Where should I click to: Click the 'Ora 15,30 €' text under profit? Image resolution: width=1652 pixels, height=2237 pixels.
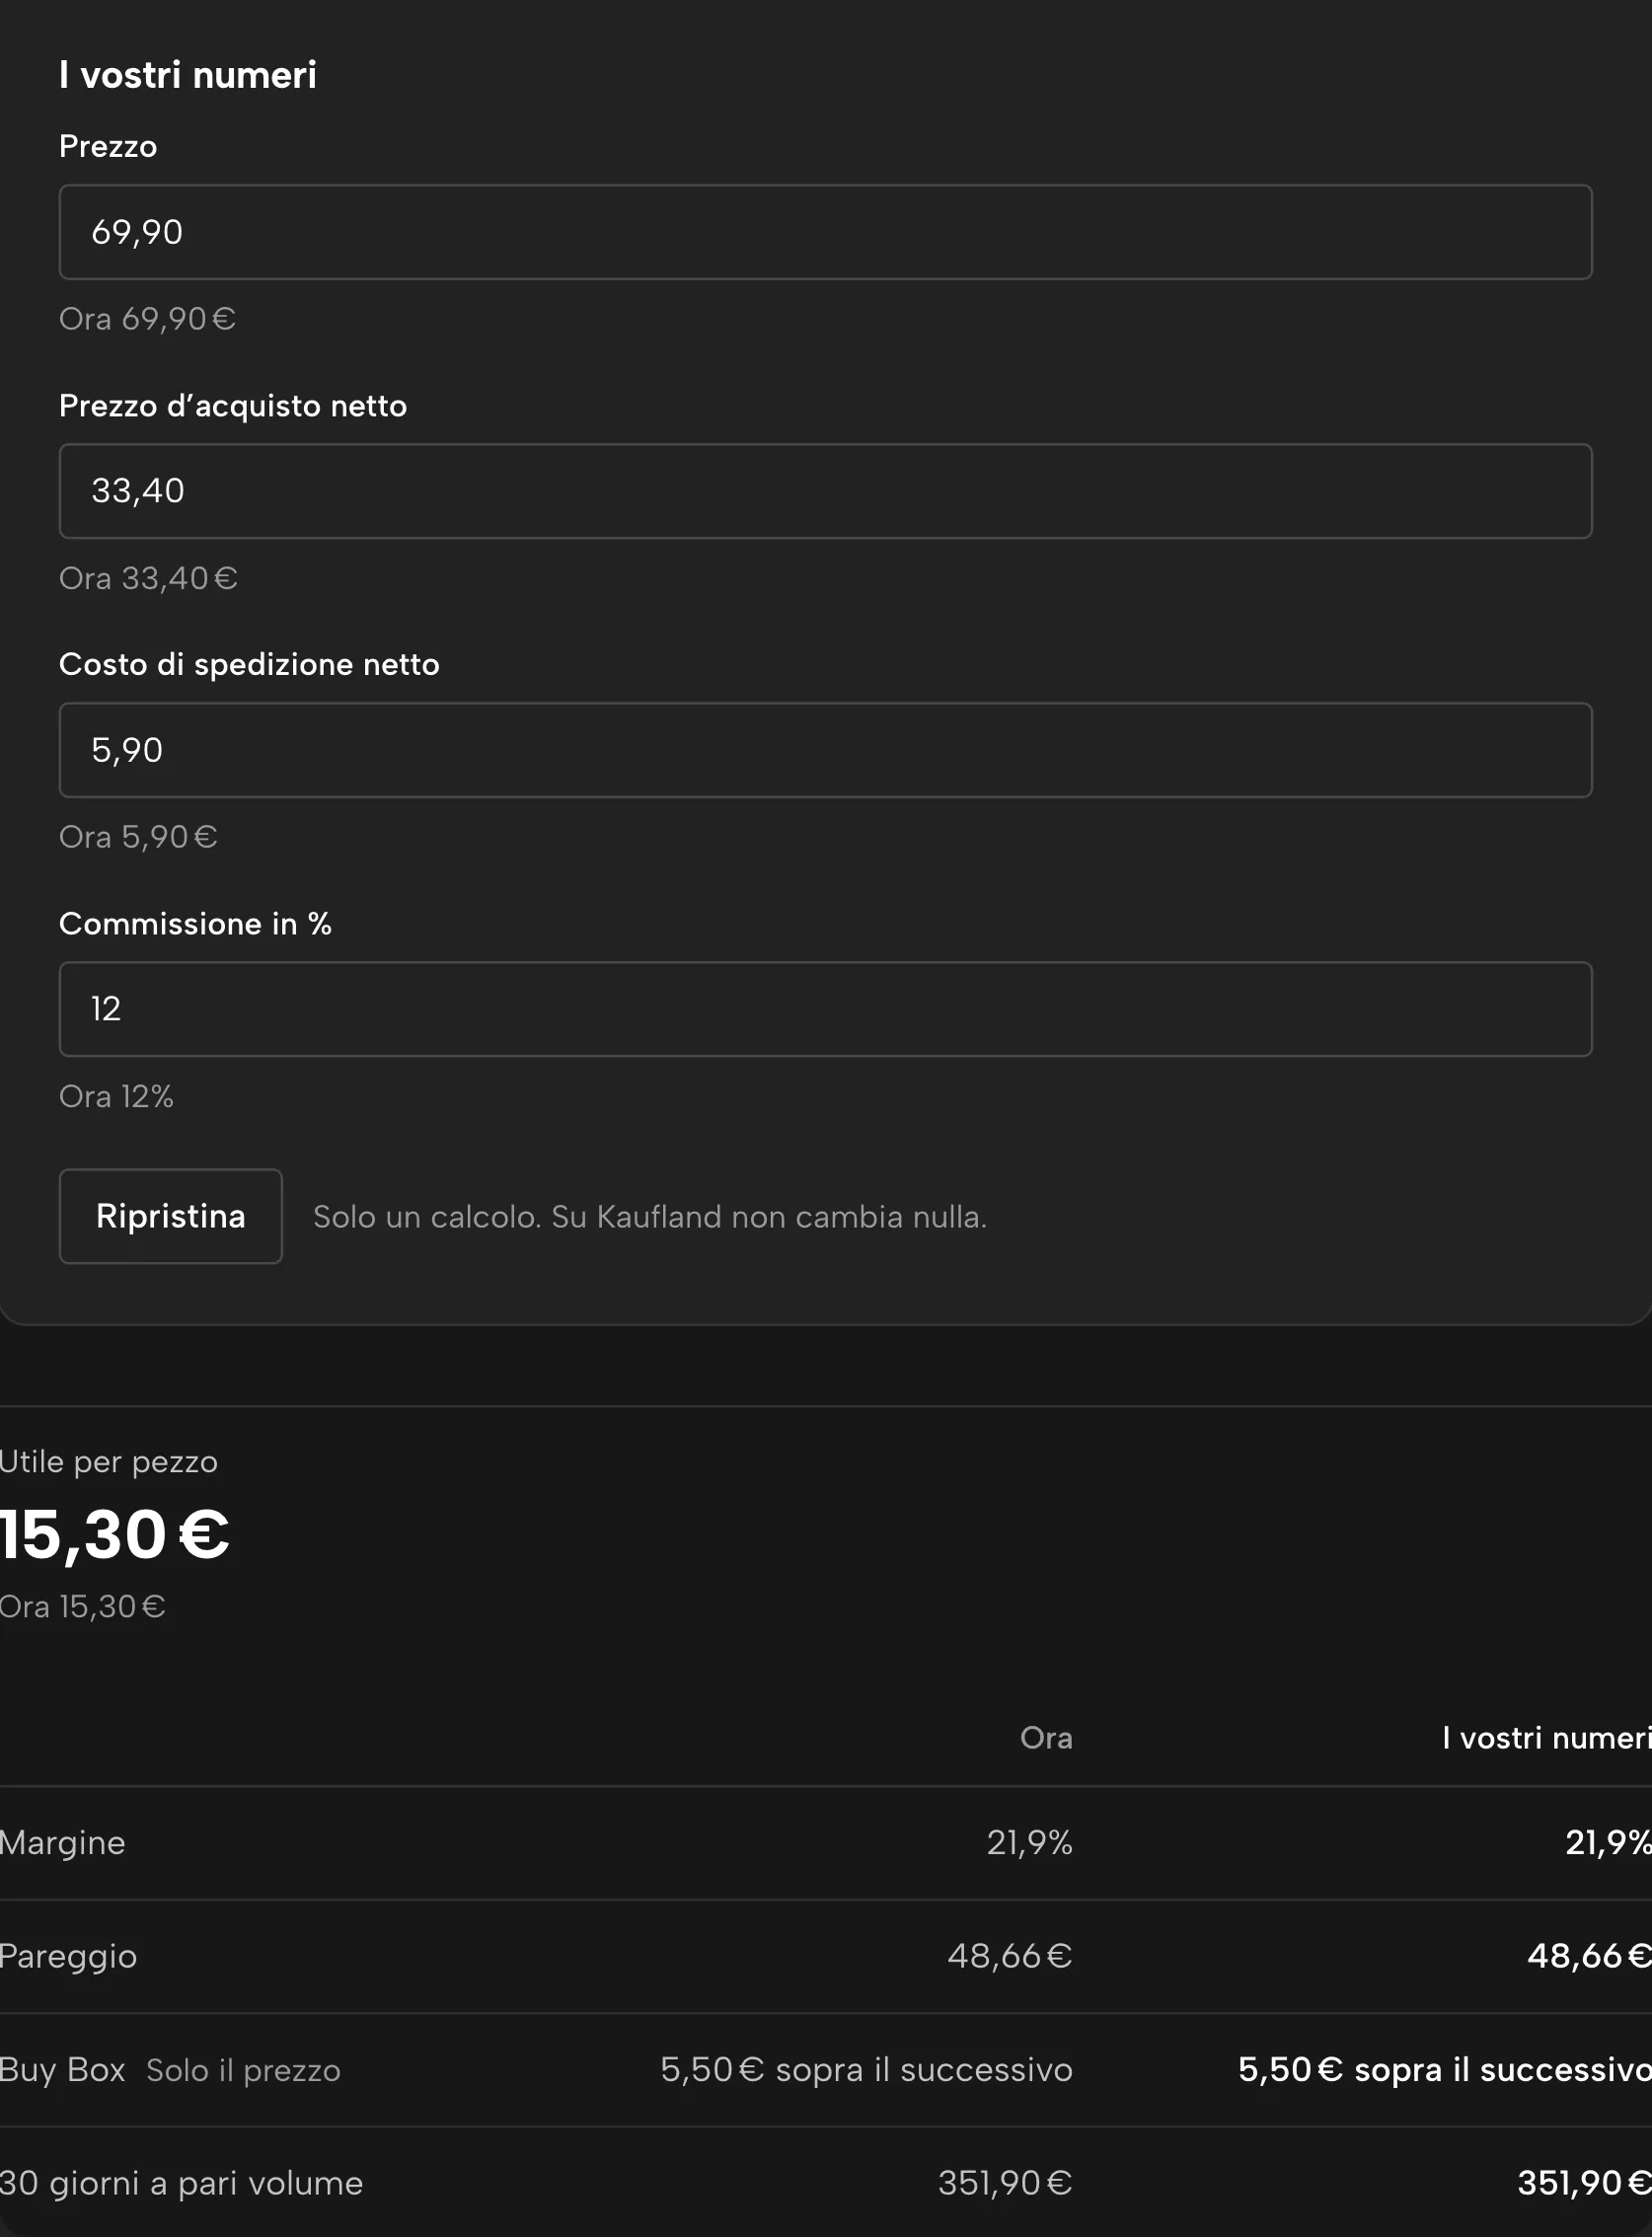(83, 1607)
